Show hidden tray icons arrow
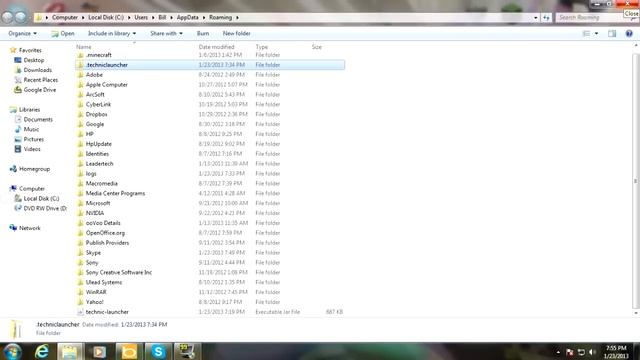The image size is (640, 360). 558,352
